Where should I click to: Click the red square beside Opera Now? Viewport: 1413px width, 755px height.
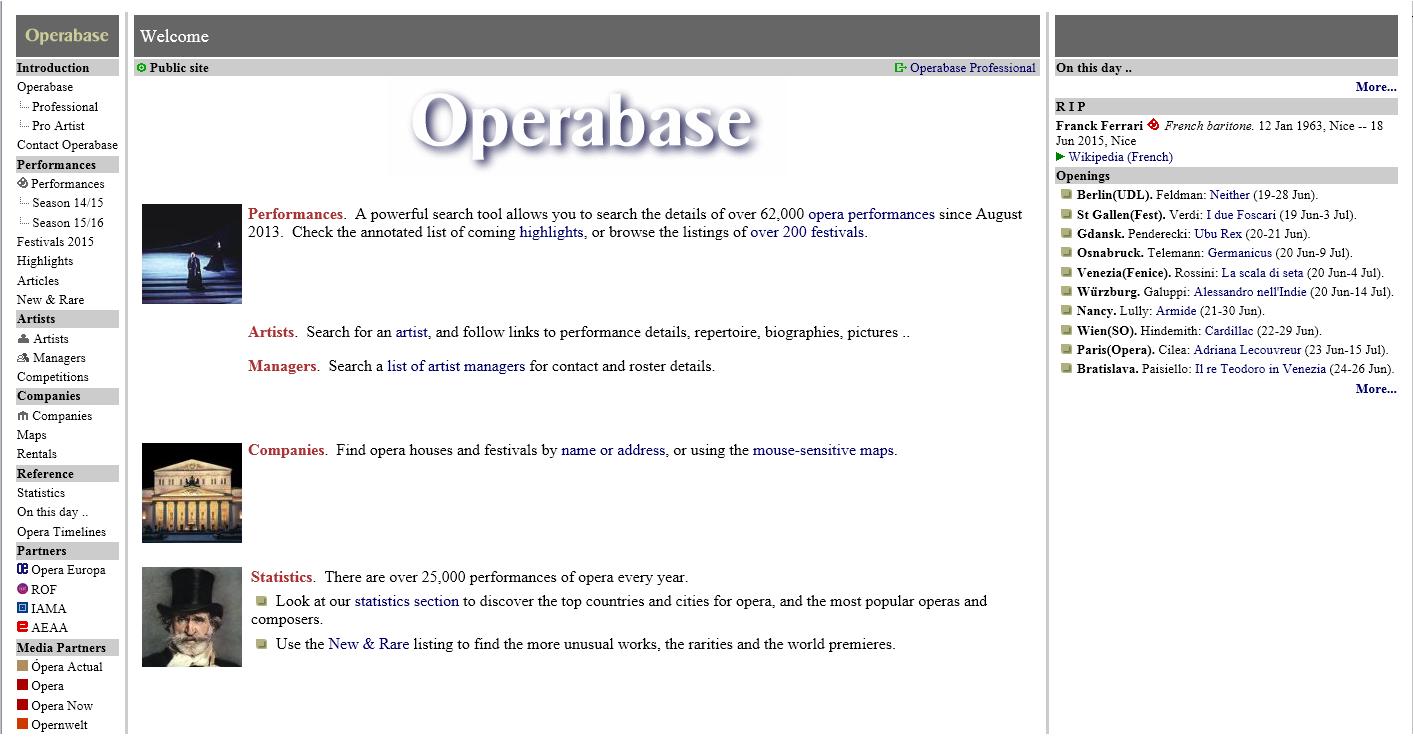[23, 705]
